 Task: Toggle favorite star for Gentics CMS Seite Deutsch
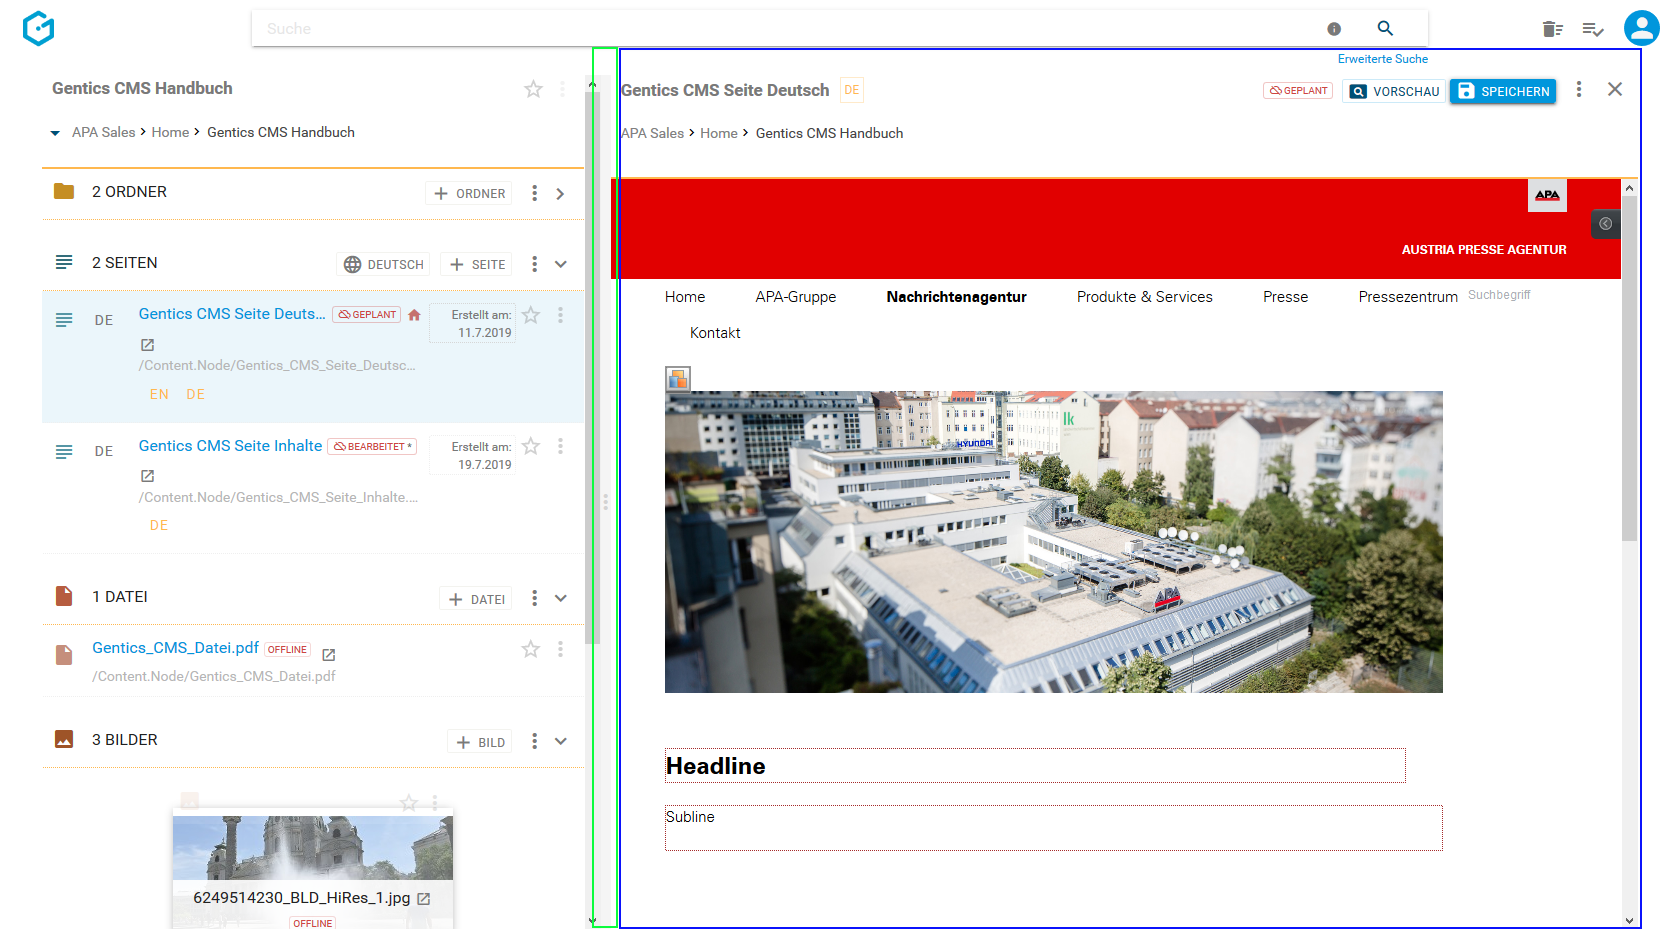click(x=531, y=315)
